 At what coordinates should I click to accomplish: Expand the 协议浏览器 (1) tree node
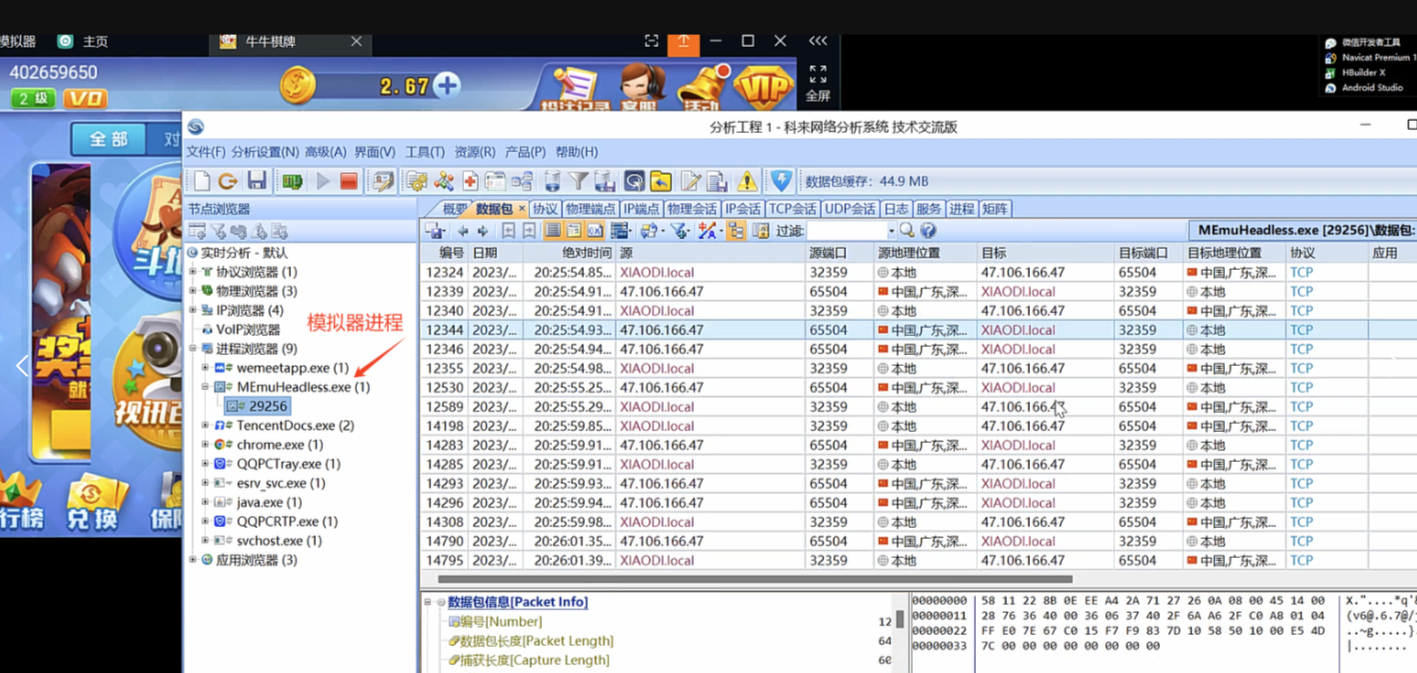193,272
